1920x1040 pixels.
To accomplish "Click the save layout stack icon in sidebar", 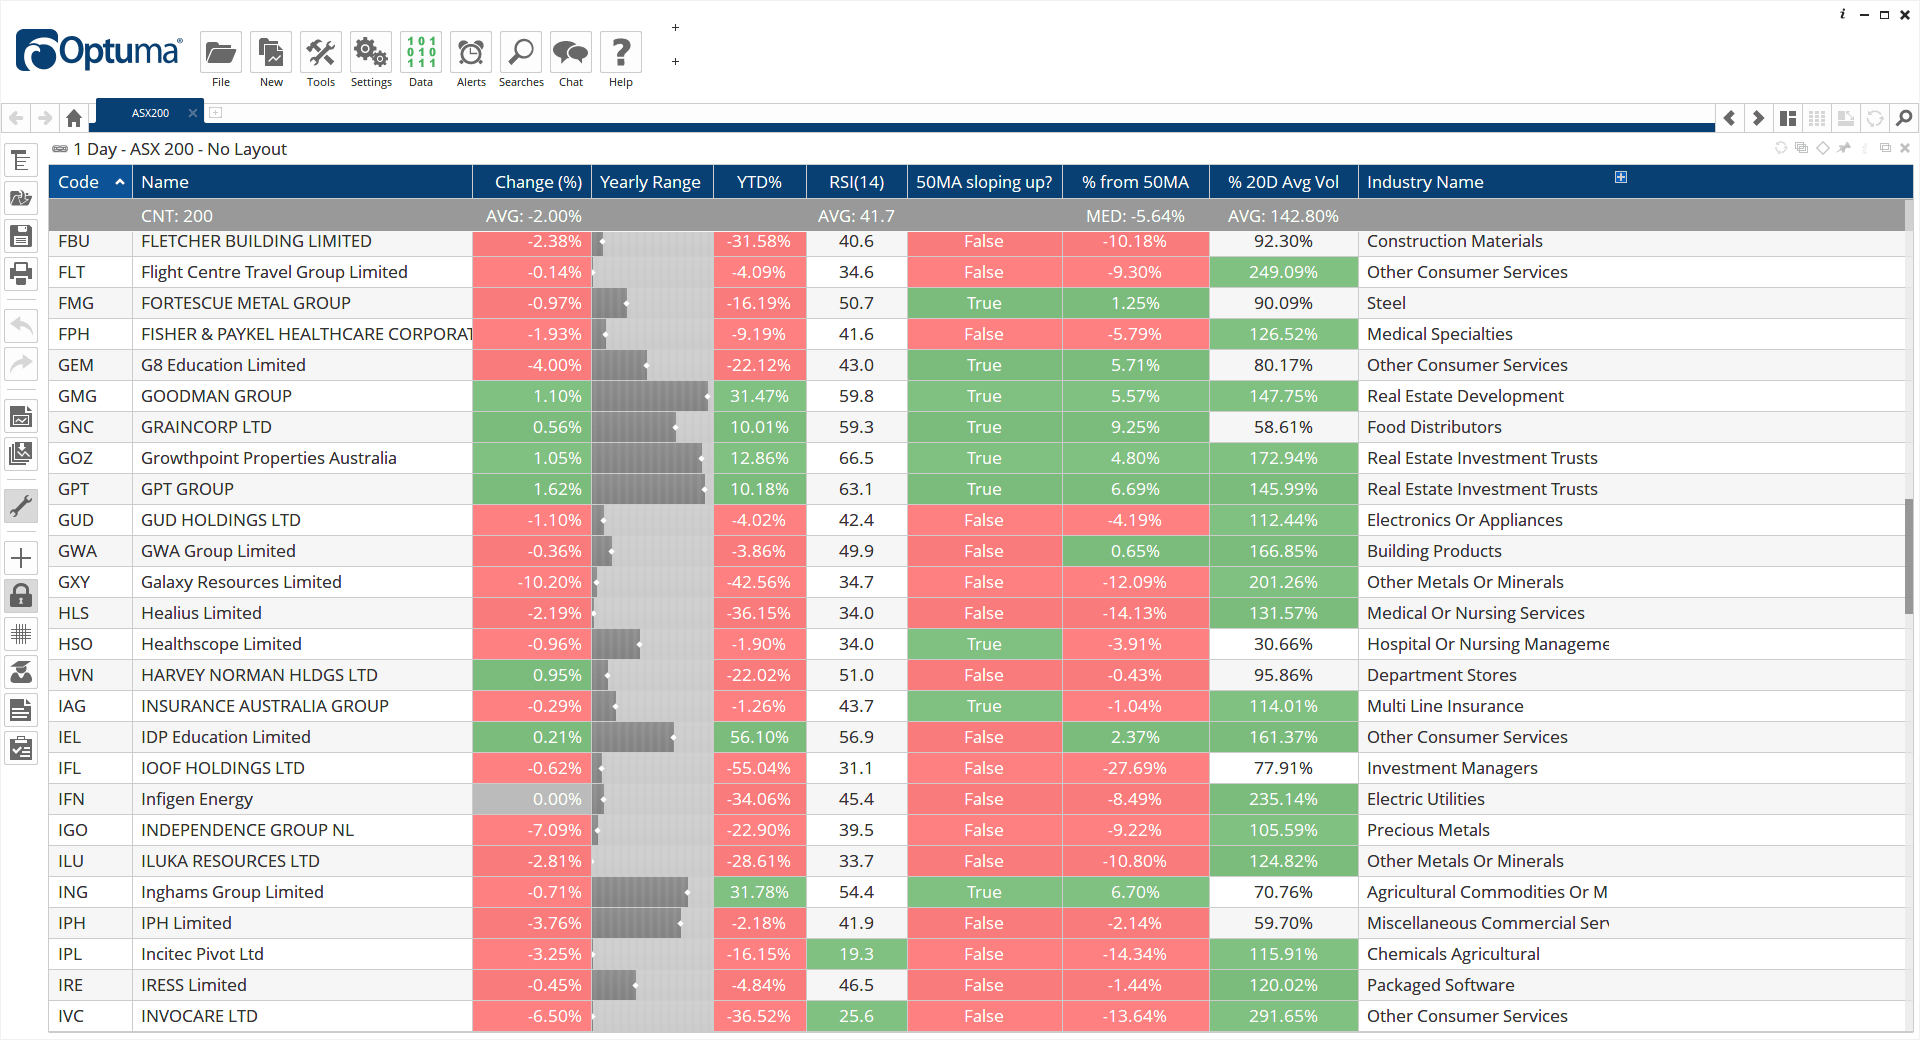I will click(x=21, y=454).
